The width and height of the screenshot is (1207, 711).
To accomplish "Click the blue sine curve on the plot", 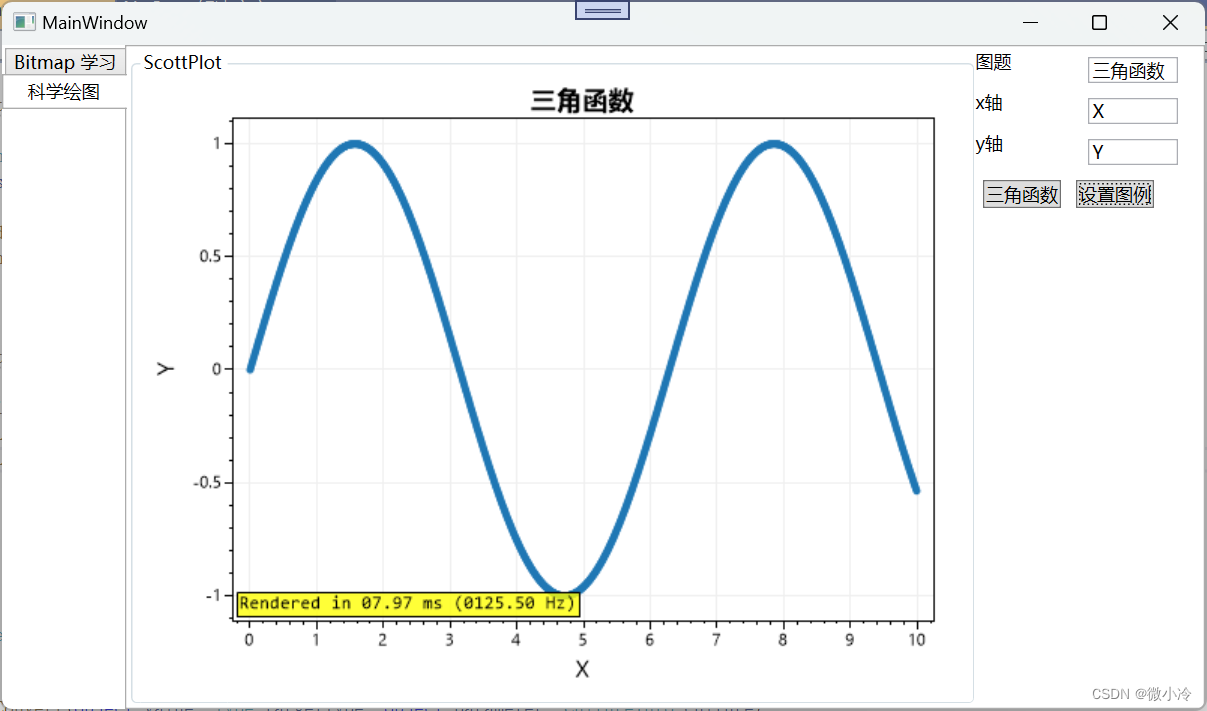I will pos(355,145).
